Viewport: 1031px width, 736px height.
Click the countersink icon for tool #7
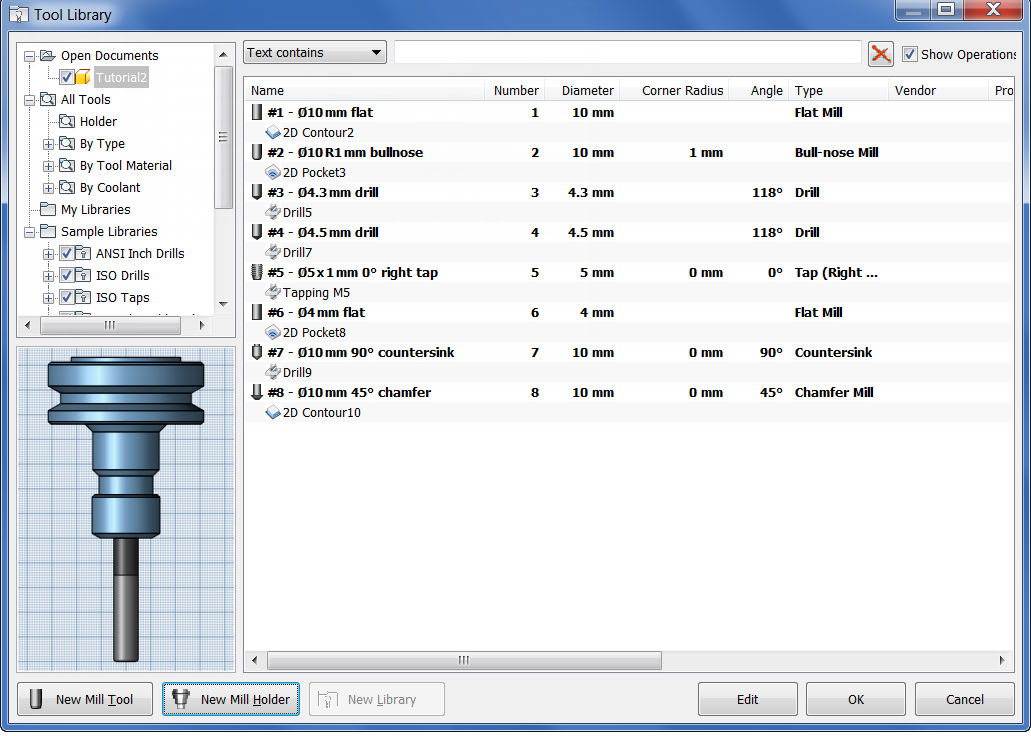(257, 353)
